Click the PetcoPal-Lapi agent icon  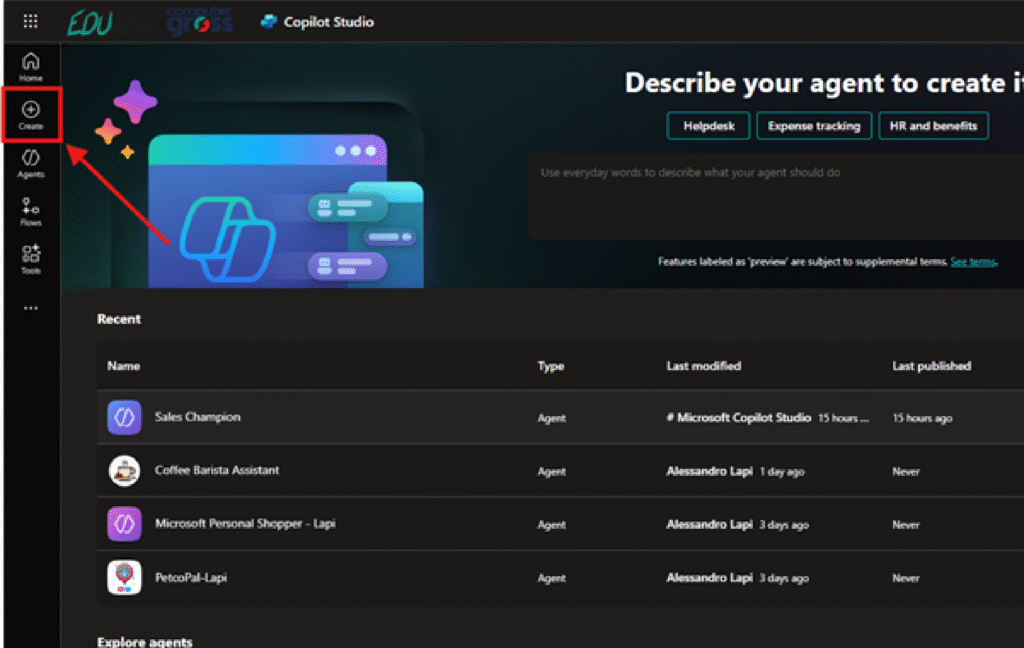[124, 578]
